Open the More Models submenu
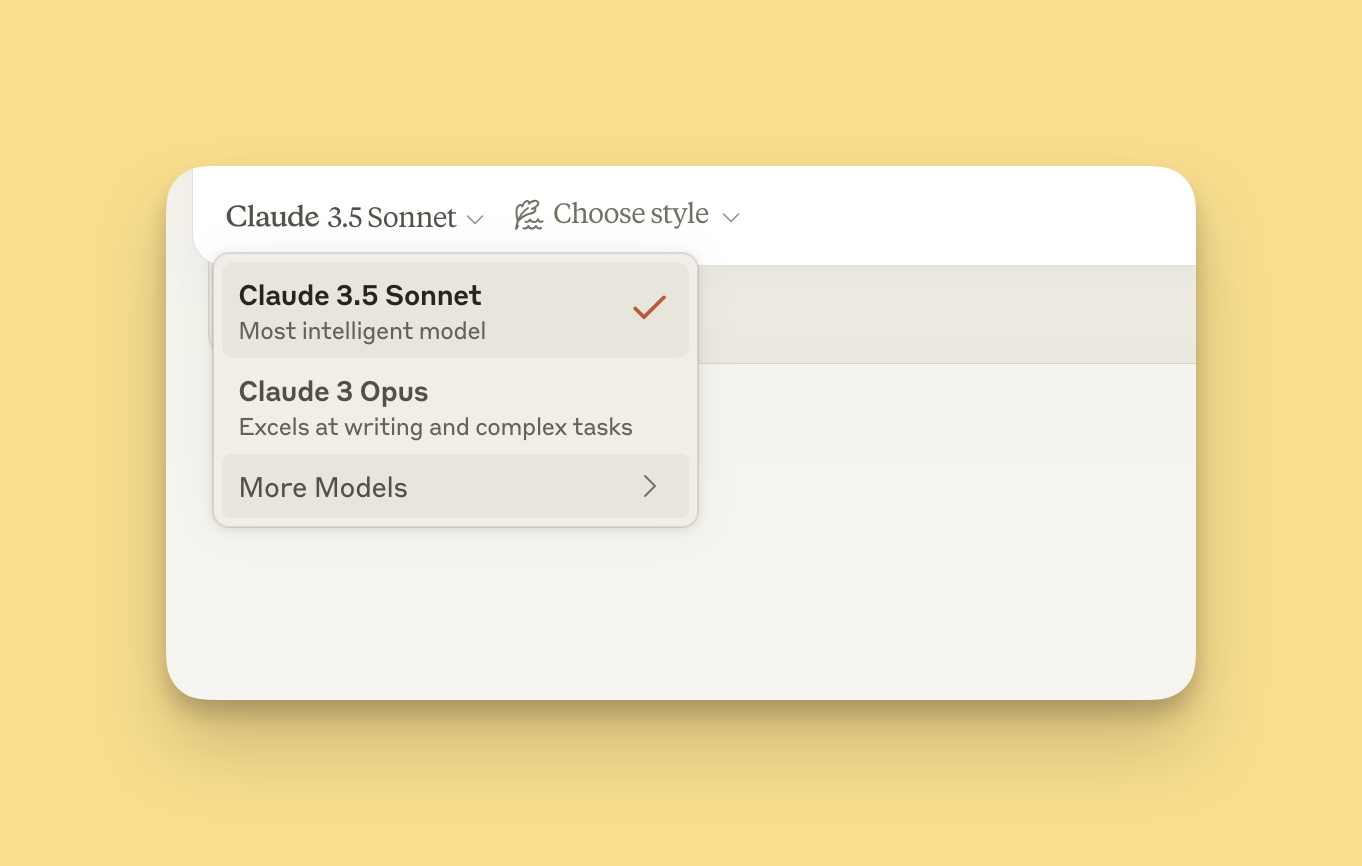Viewport: 1362px width, 866px height. (455, 487)
